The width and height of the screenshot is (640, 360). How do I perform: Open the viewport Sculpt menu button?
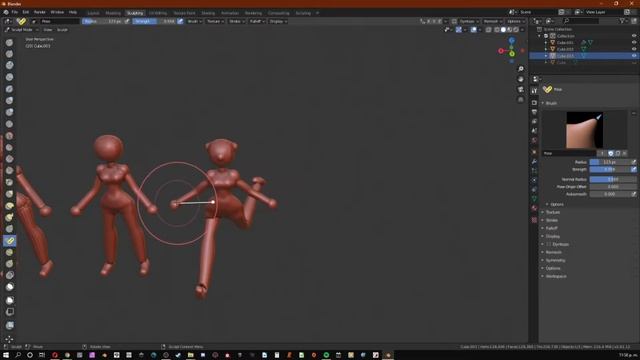click(x=62, y=30)
